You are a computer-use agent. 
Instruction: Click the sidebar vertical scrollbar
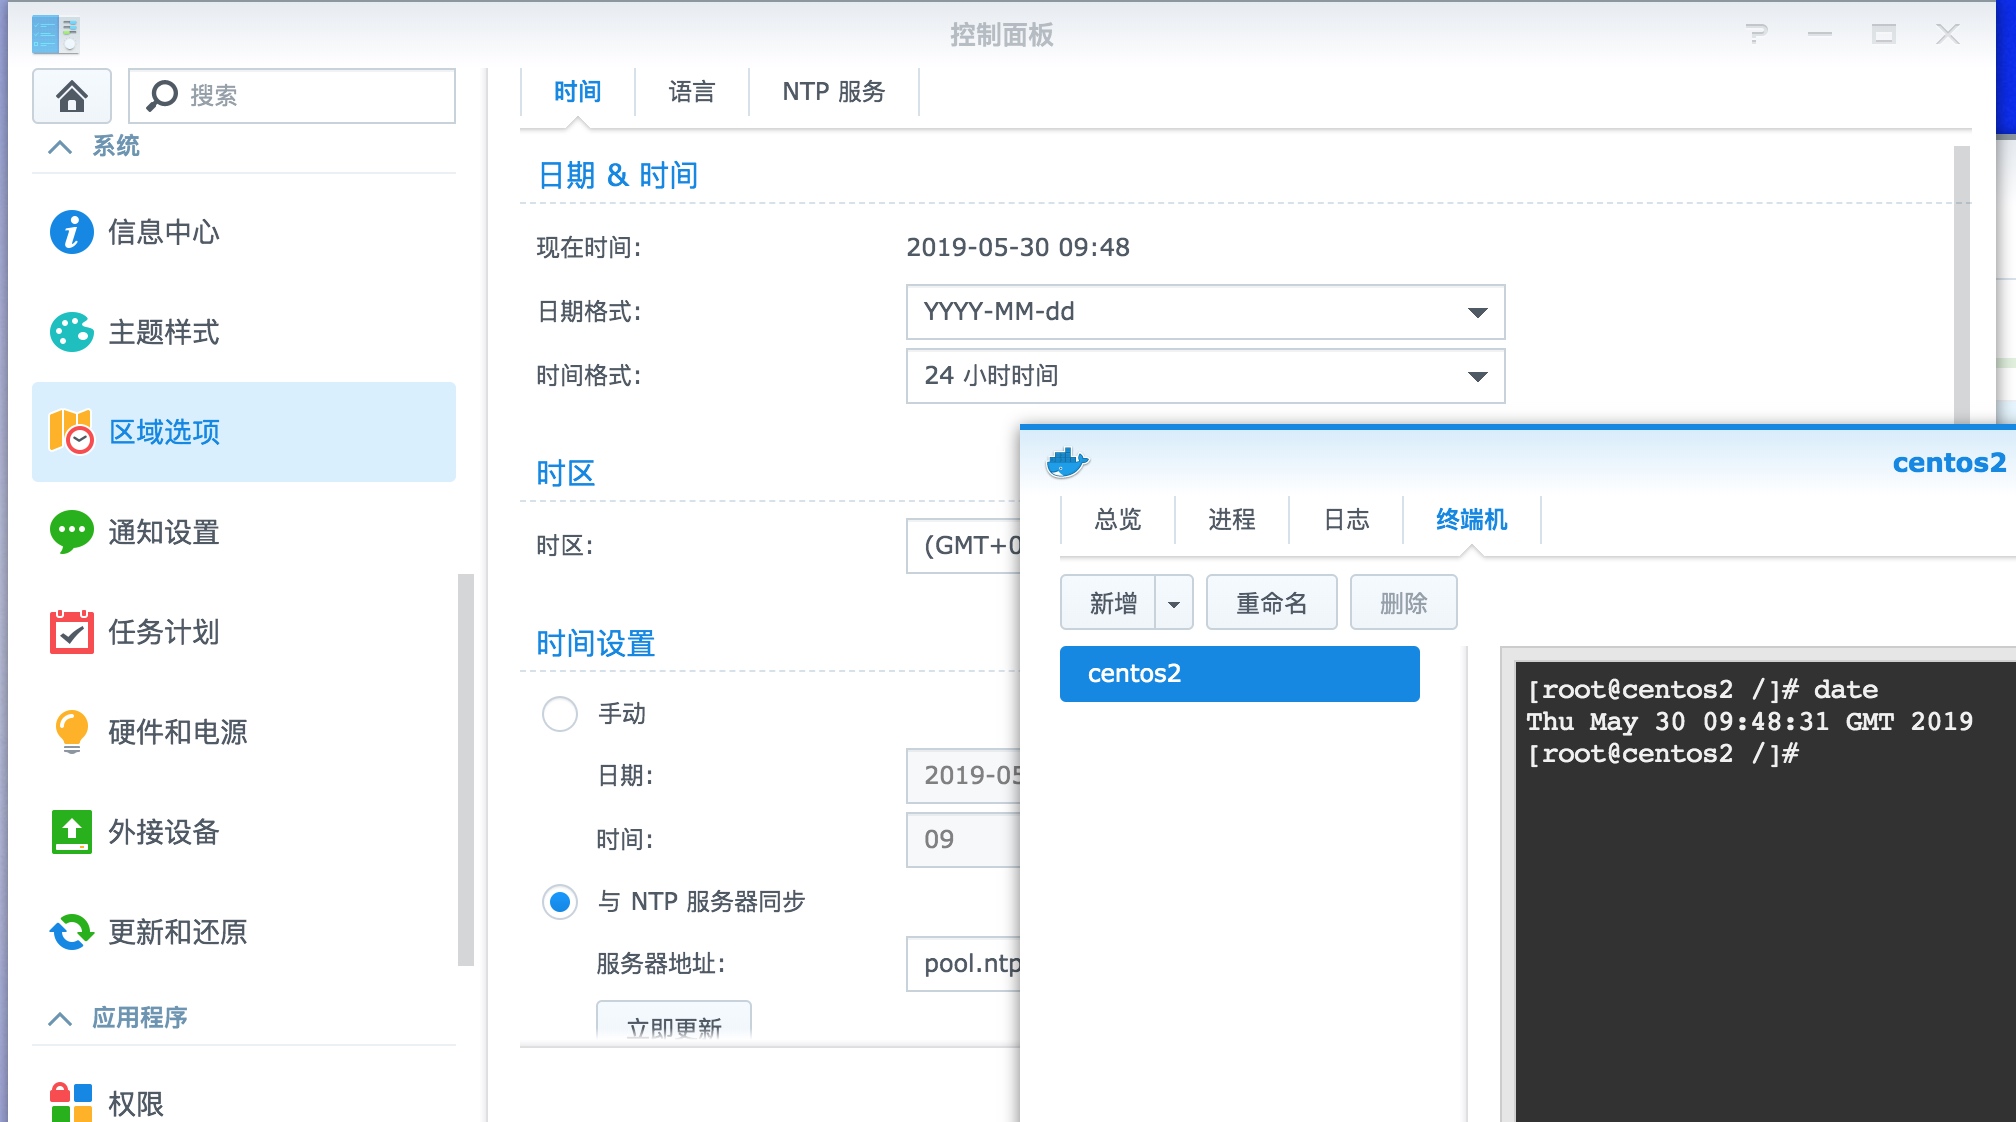[465, 770]
